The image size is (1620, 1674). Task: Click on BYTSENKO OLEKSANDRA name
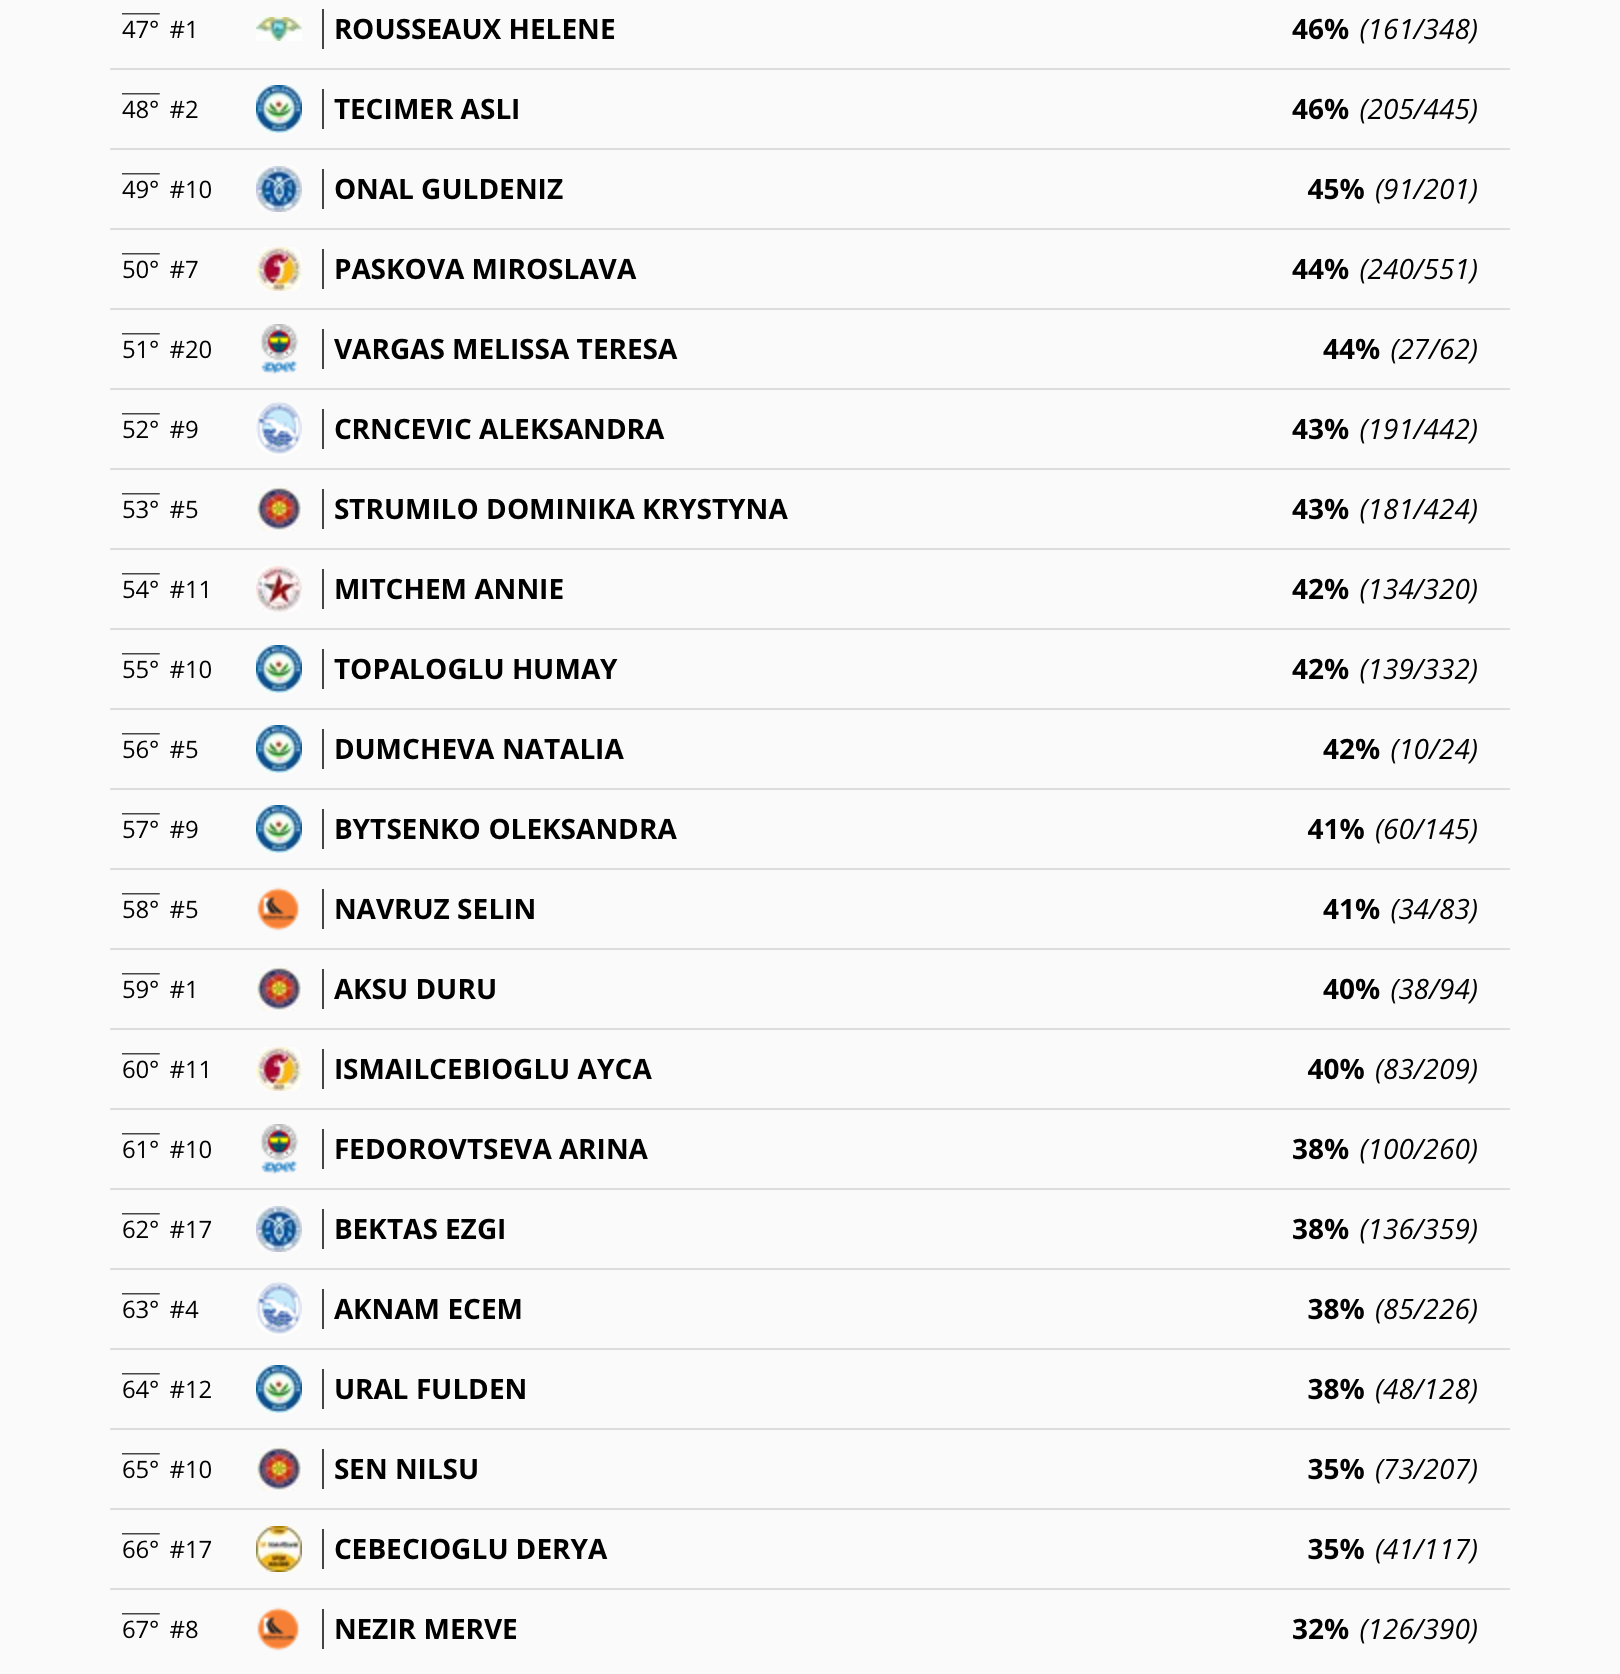(505, 829)
